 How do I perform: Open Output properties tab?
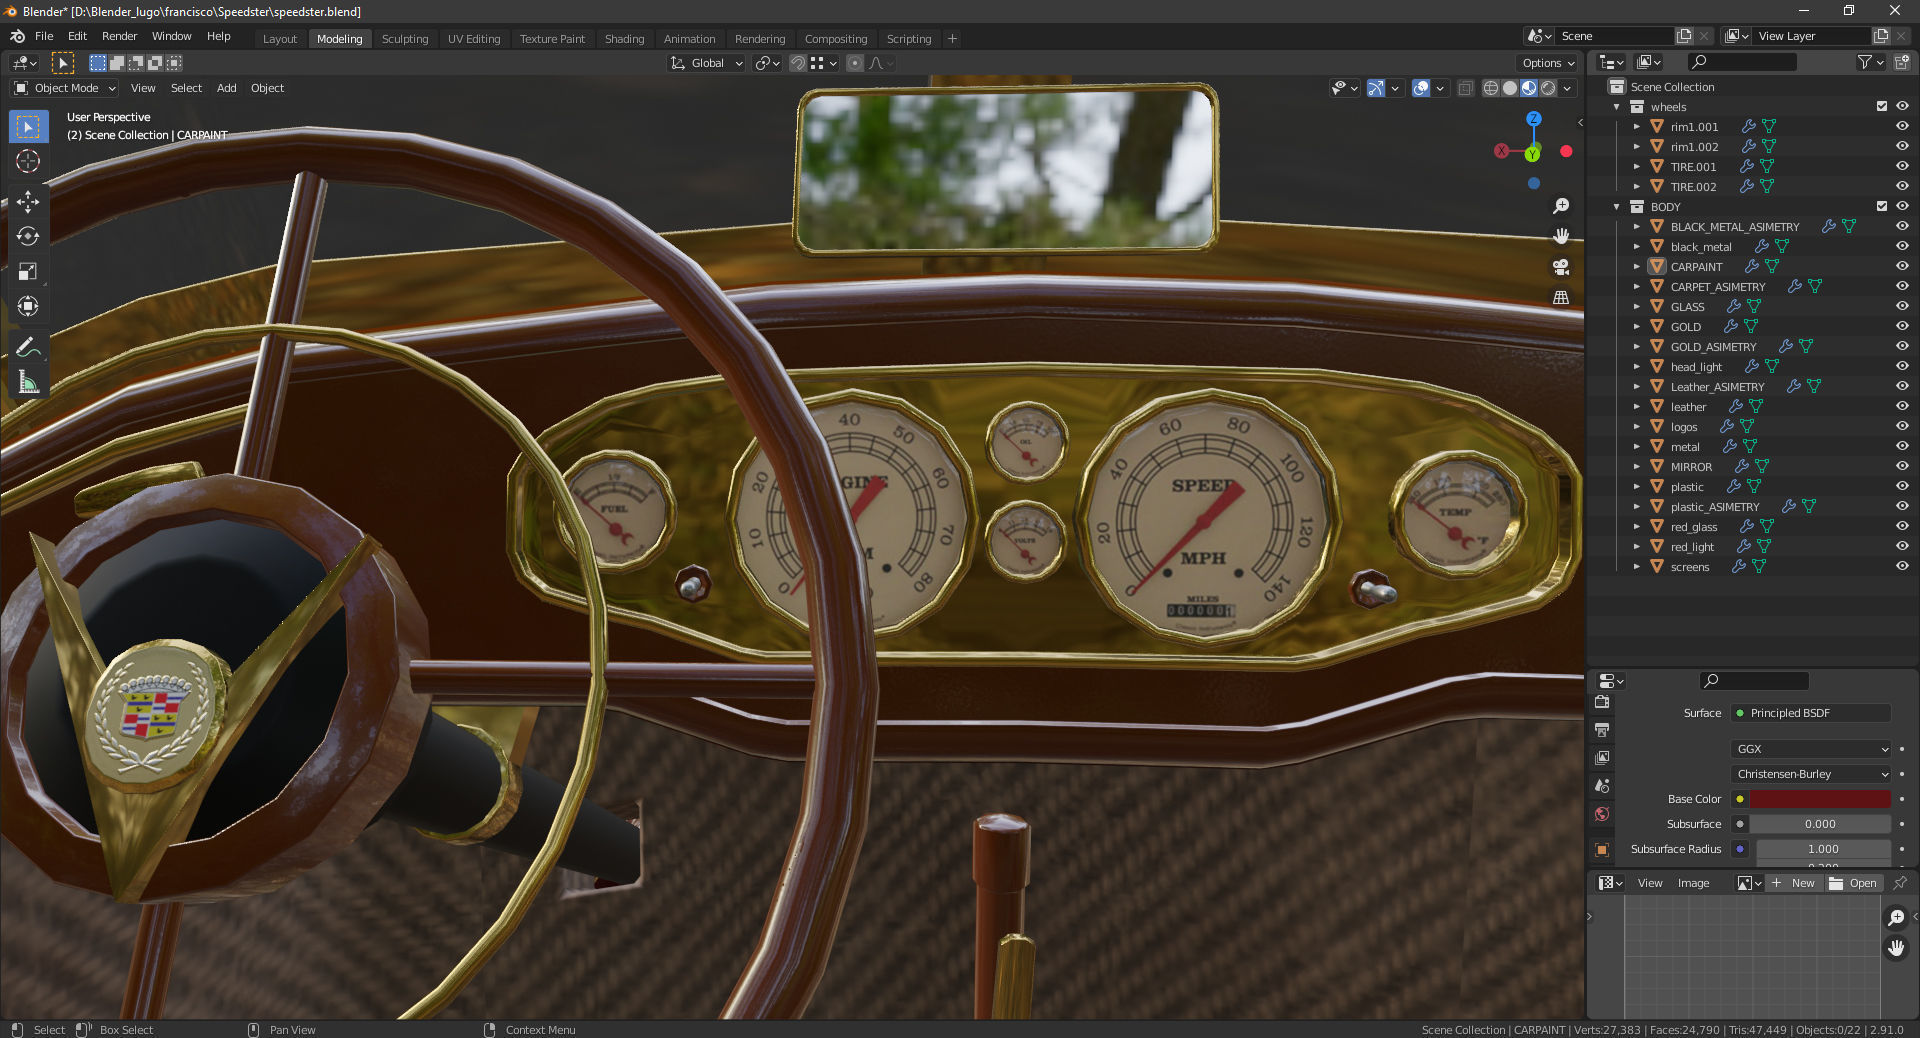1602,730
